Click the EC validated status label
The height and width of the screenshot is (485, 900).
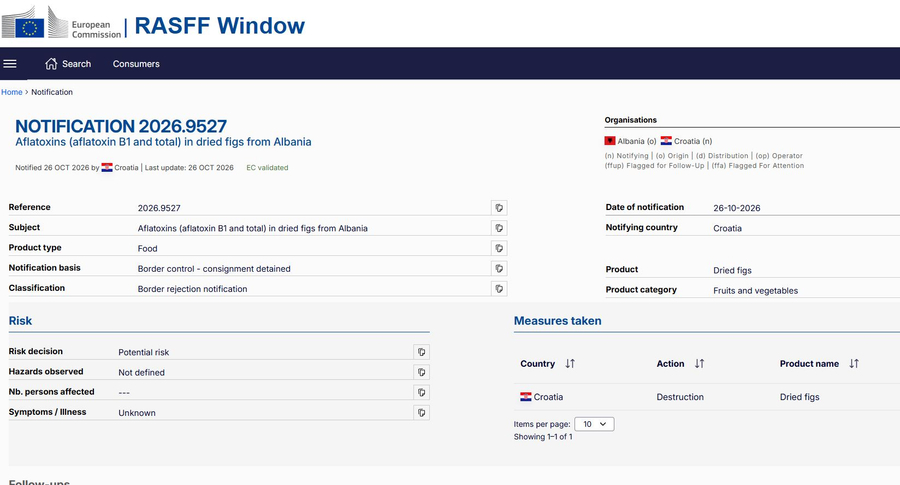pos(267,168)
